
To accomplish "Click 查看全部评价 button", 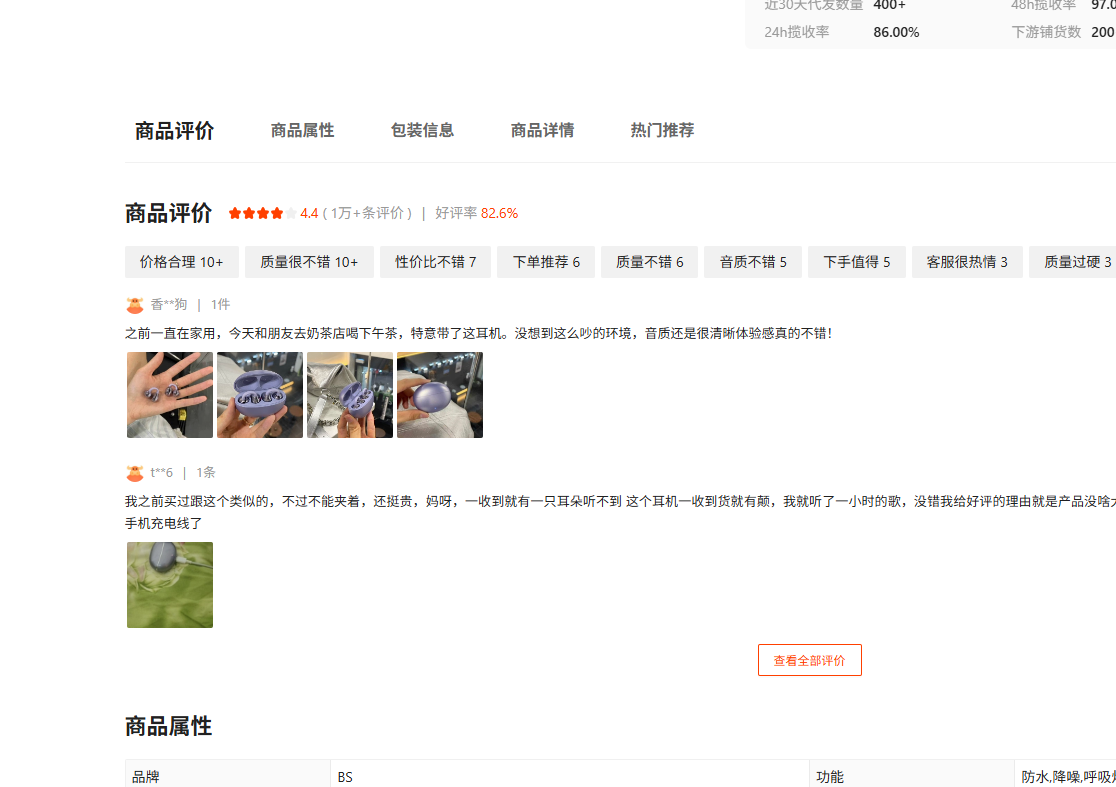I will tap(810, 660).
